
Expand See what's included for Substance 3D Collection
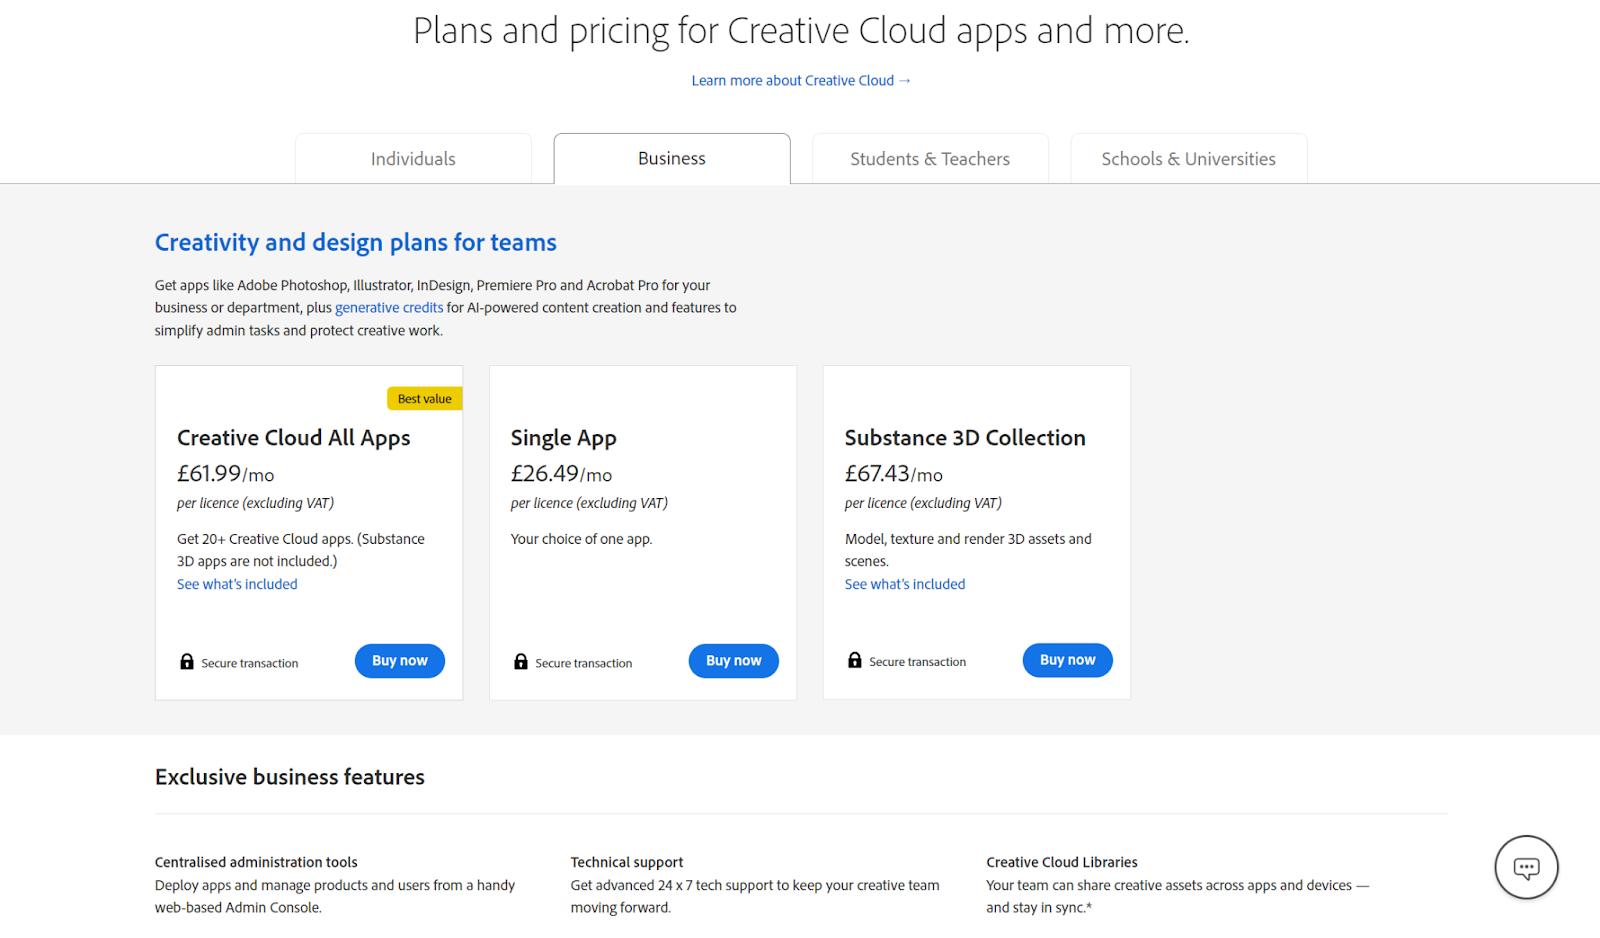(x=904, y=583)
